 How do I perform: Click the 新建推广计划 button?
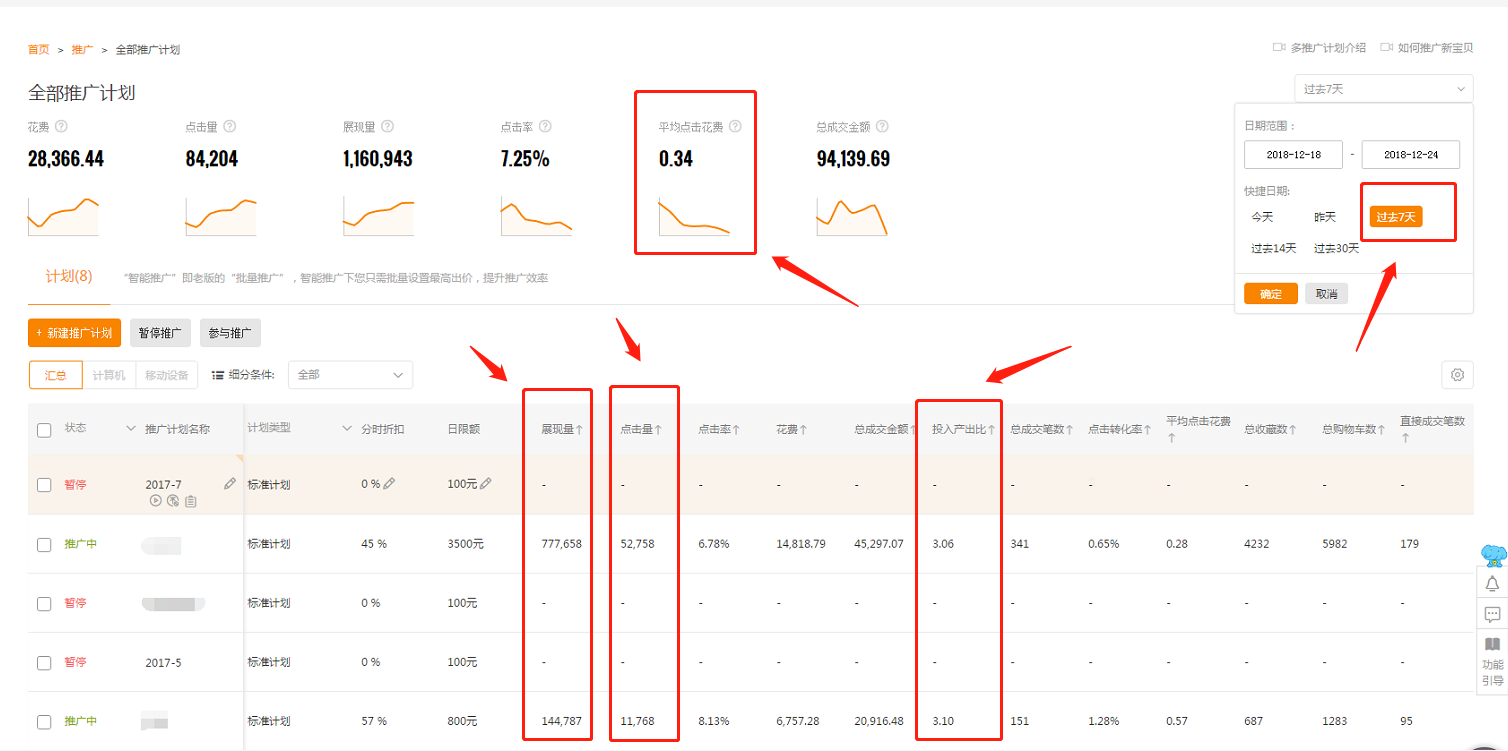coord(75,333)
